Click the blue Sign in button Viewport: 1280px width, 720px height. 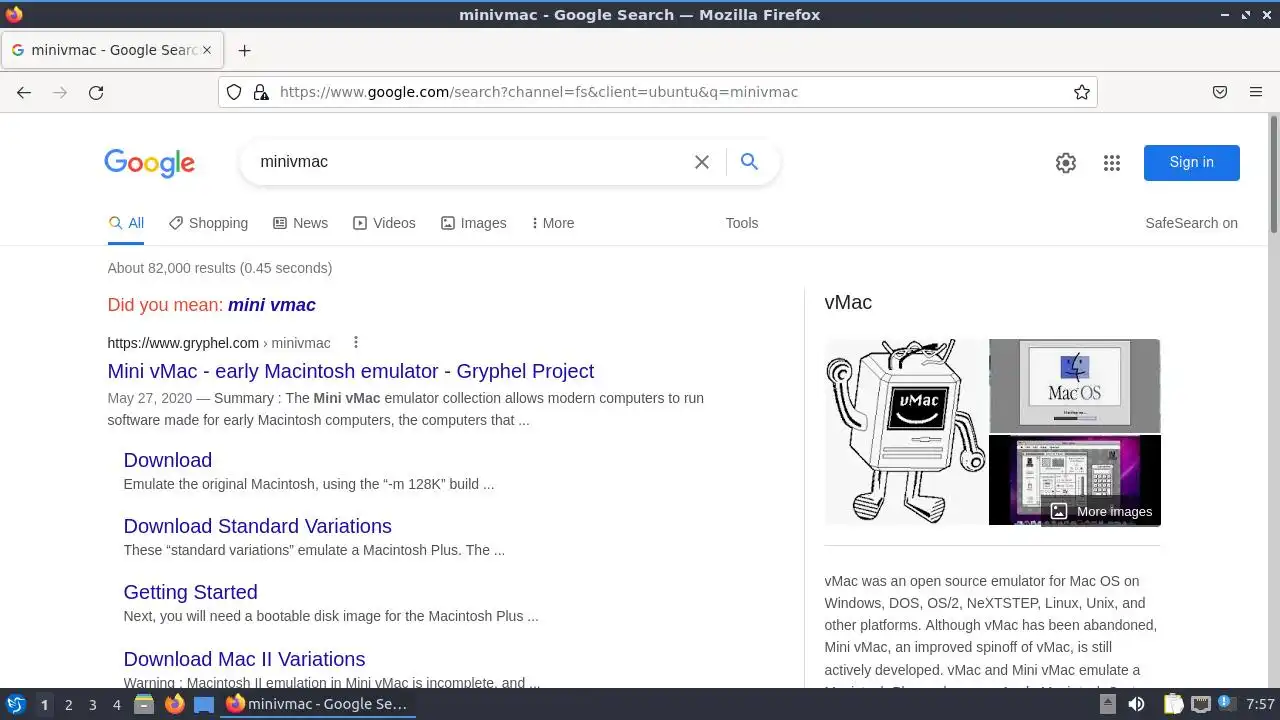point(1191,162)
